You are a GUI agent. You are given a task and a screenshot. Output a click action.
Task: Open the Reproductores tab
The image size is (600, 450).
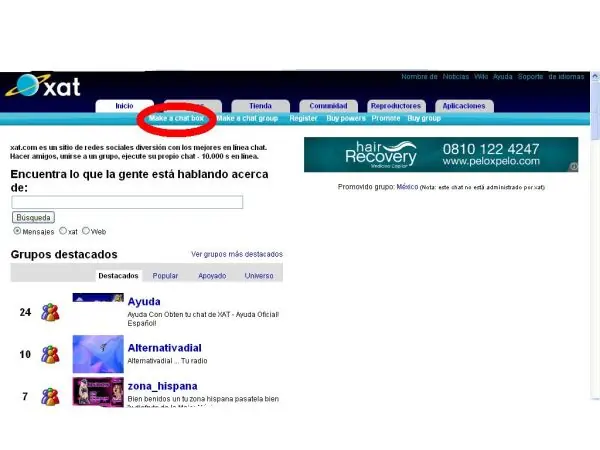tap(396, 106)
